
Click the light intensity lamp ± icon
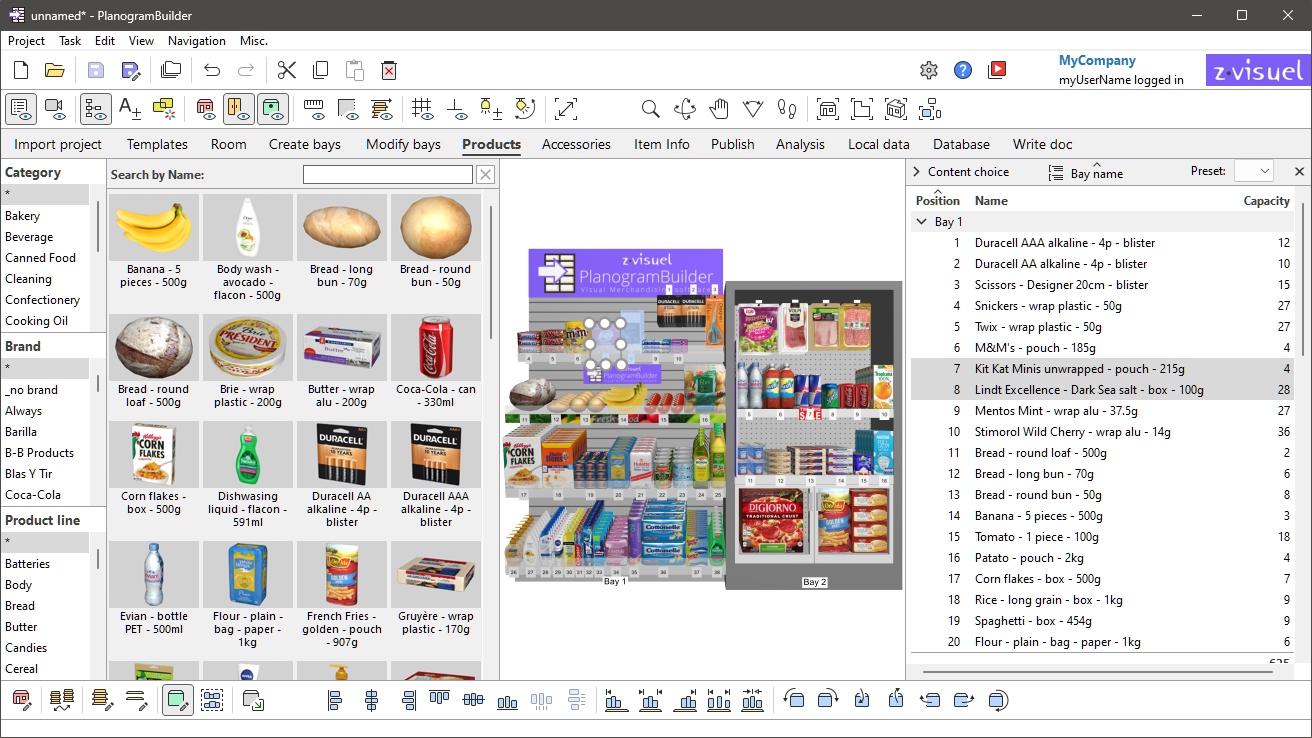[490, 108]
